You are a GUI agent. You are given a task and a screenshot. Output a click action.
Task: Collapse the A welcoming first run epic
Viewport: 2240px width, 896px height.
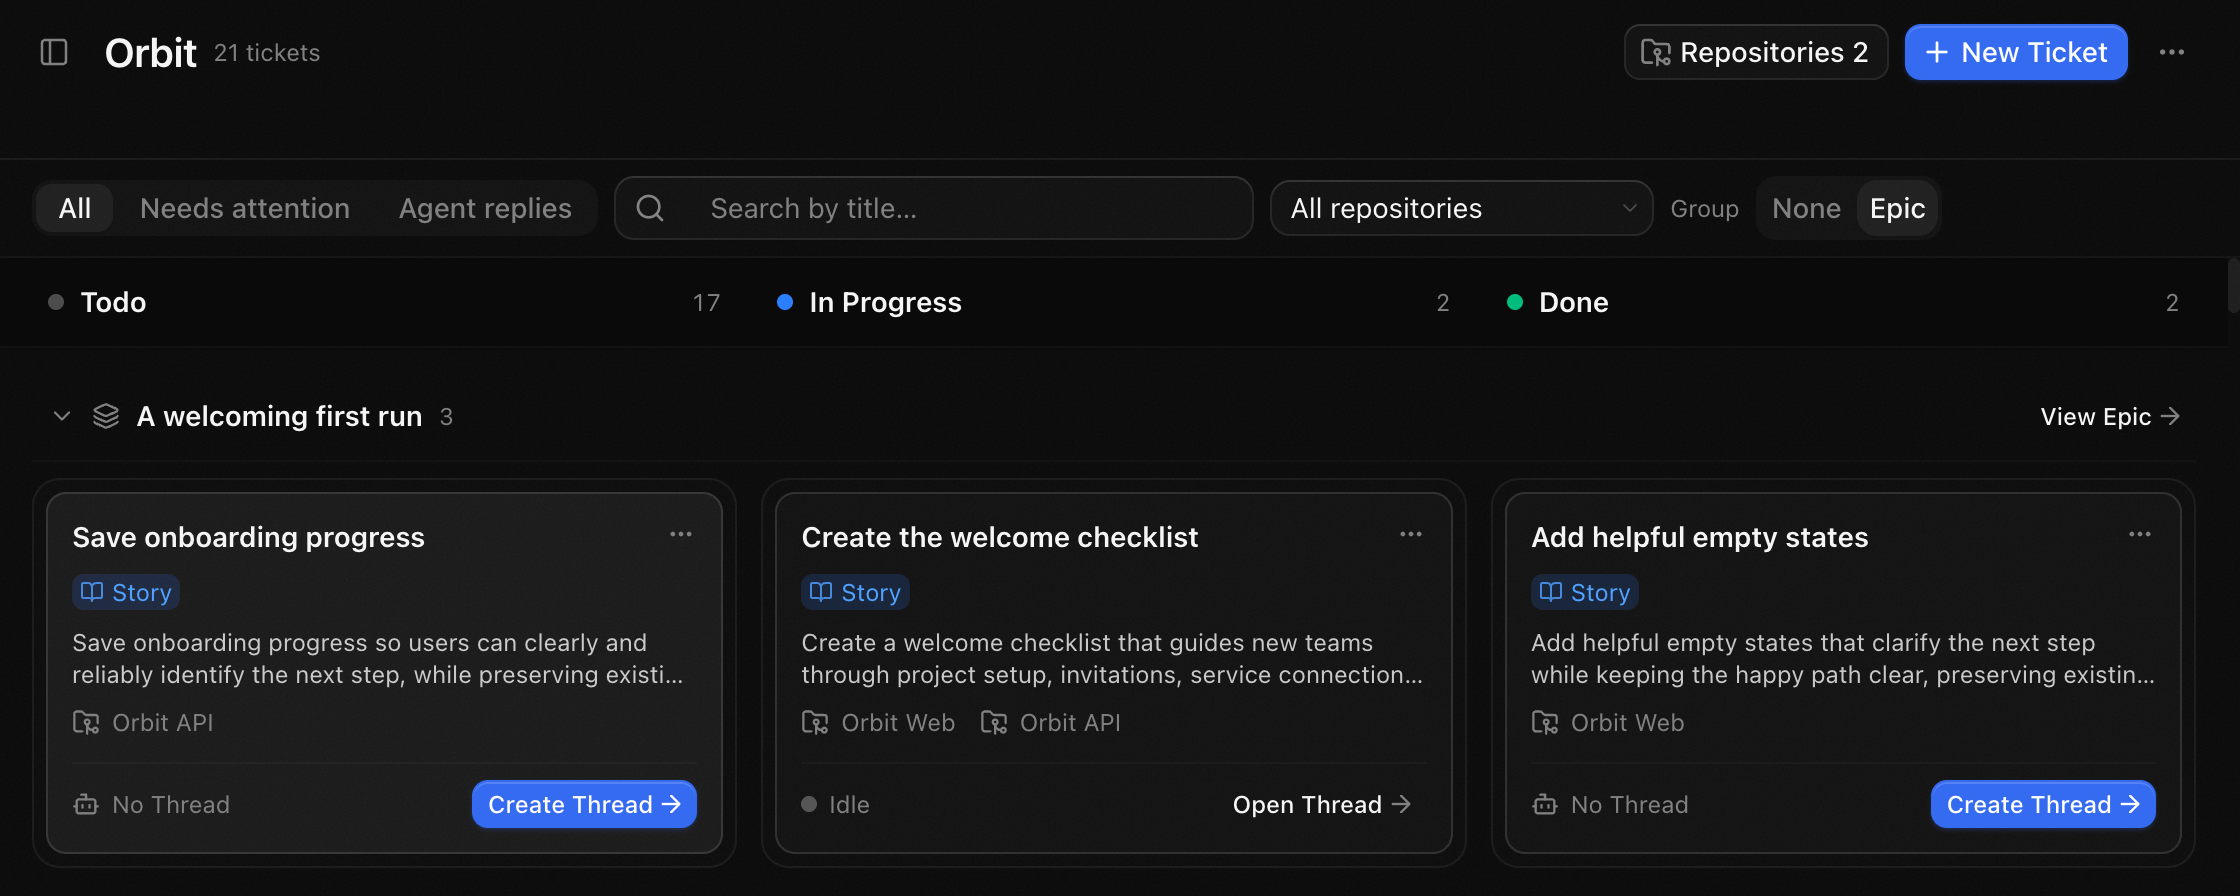pyautogui.click(x=62, y=416)
